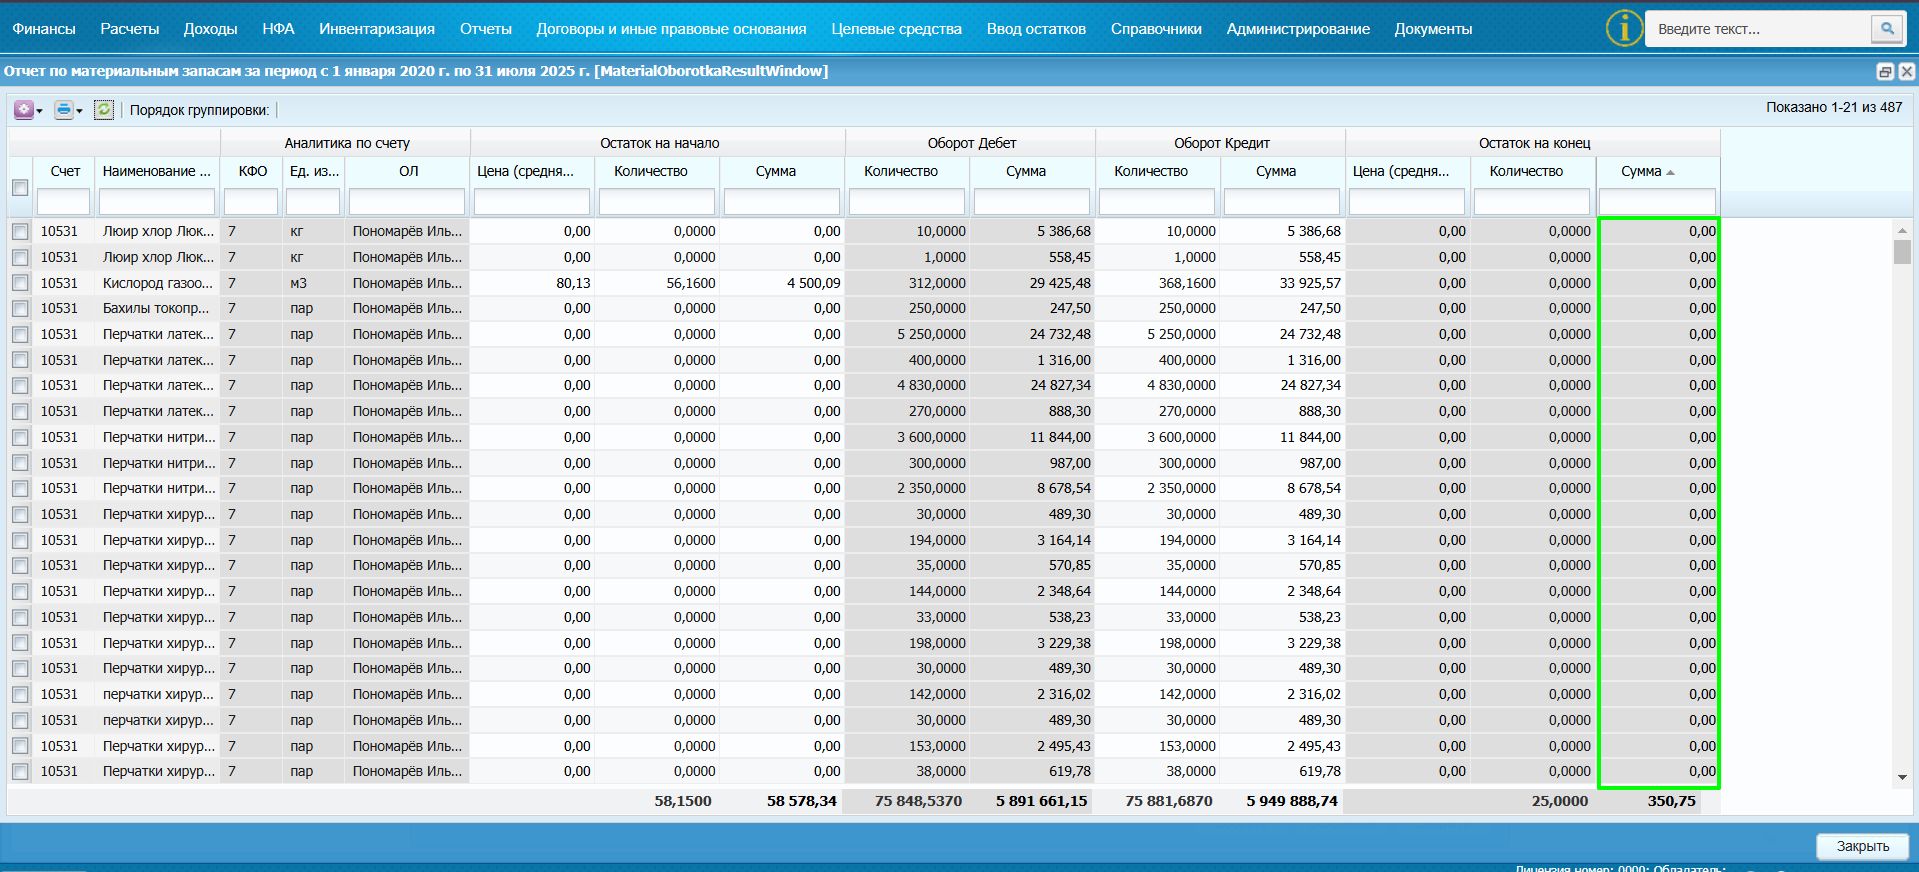Image resolution: width=1919 pixels, height=872 pixels.
Task: Click the Показано 1-21 из 487 text
Action: tap(1834, 107)
